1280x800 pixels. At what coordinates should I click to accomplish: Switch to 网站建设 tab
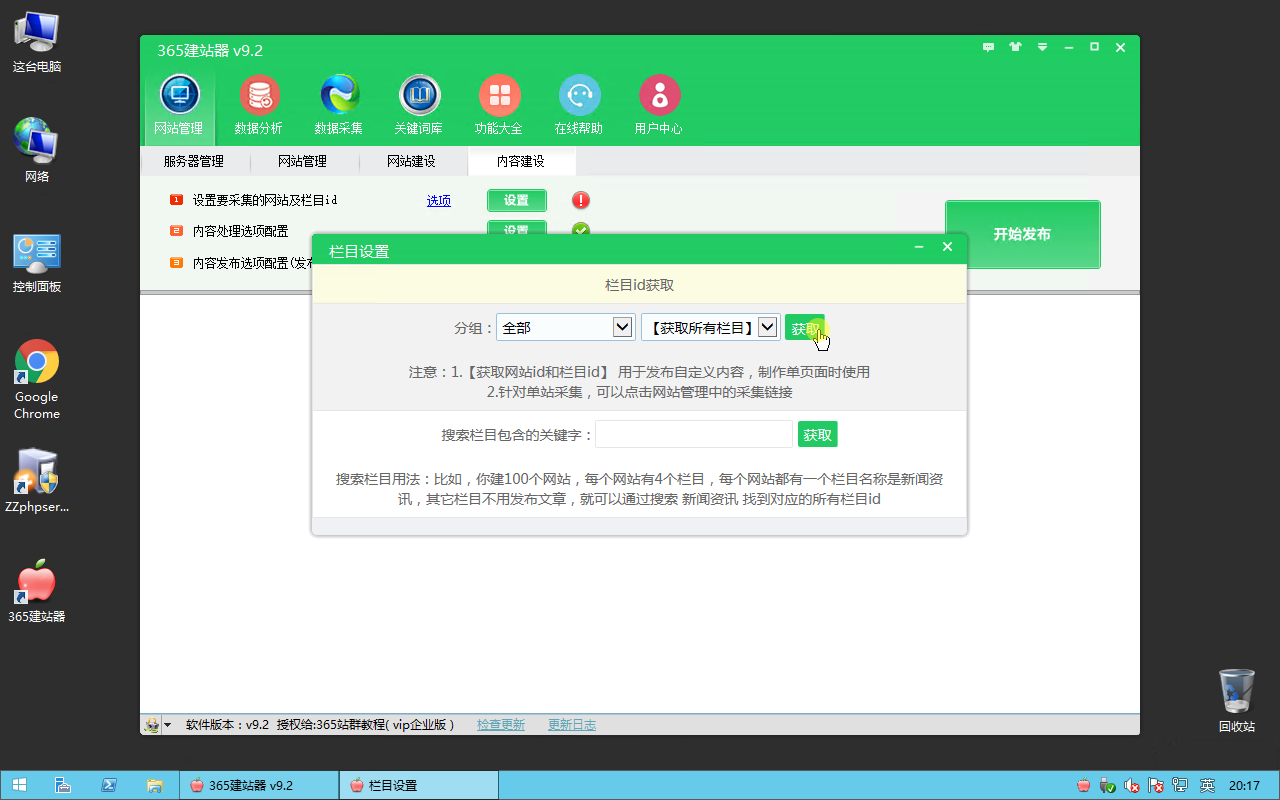[x=411, y=161]
